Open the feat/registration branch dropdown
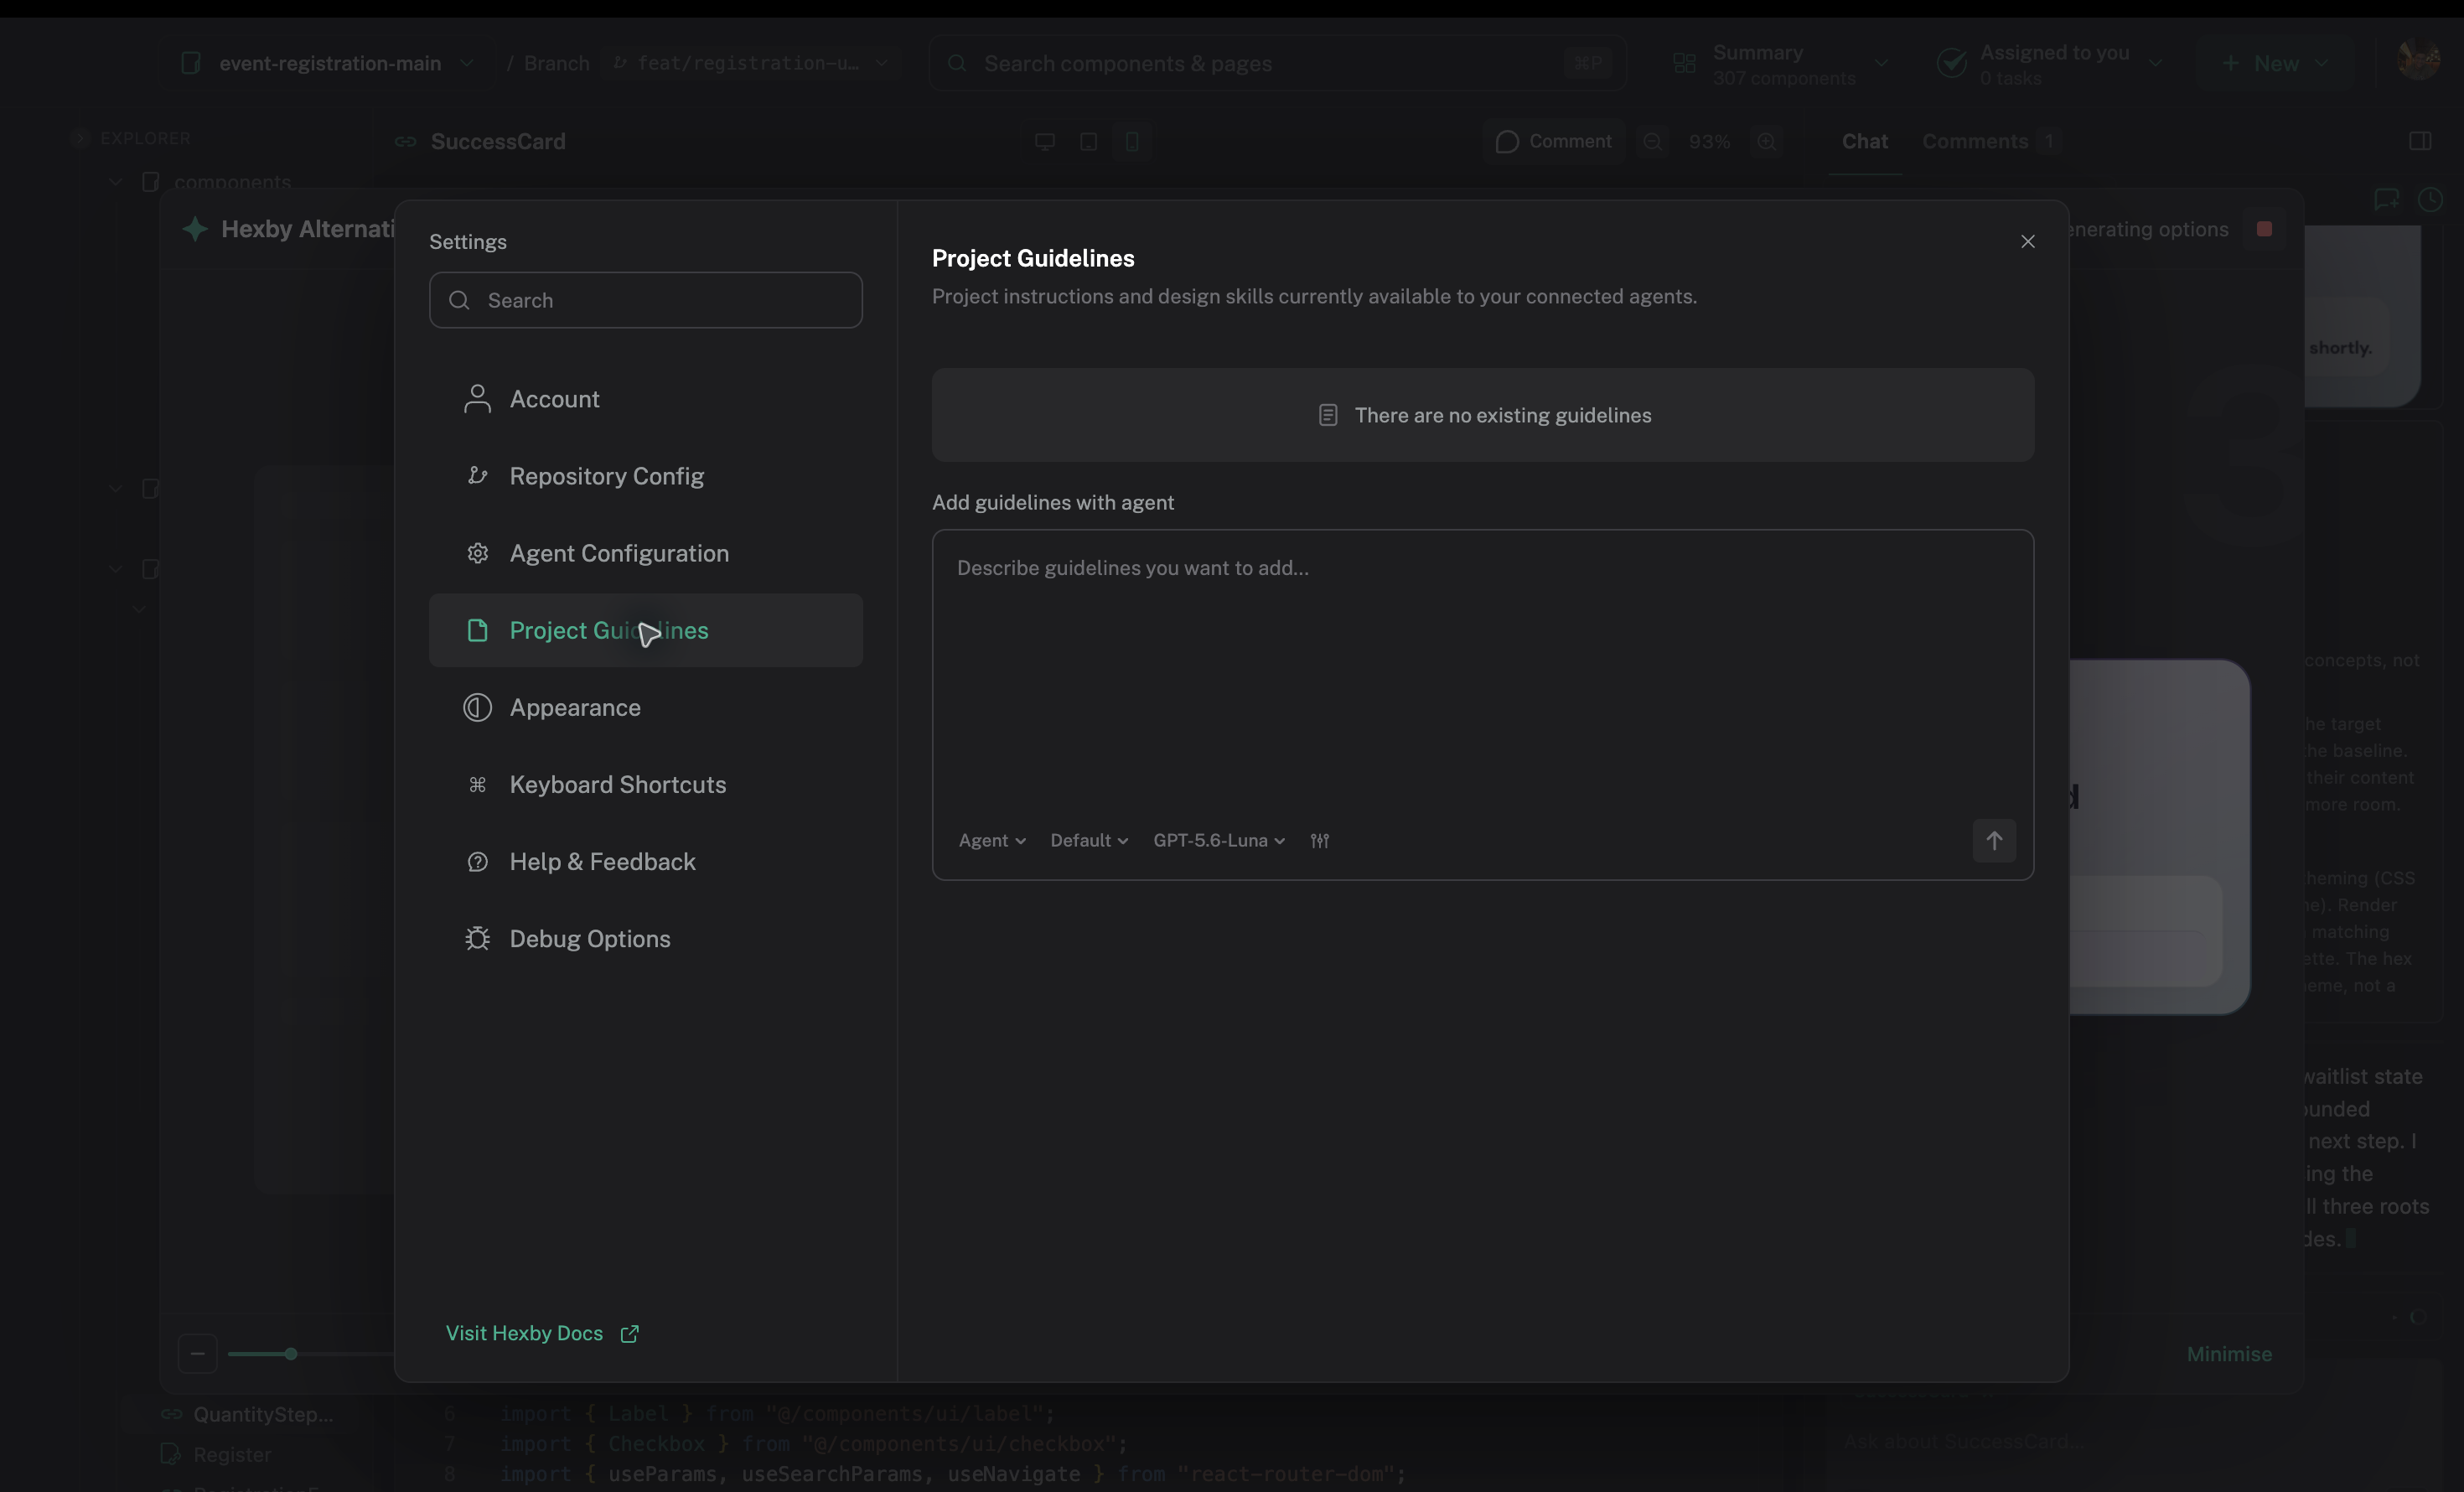Image resolution: width=2464 pixels, height=1492 pixels. (x=751, y=63)
